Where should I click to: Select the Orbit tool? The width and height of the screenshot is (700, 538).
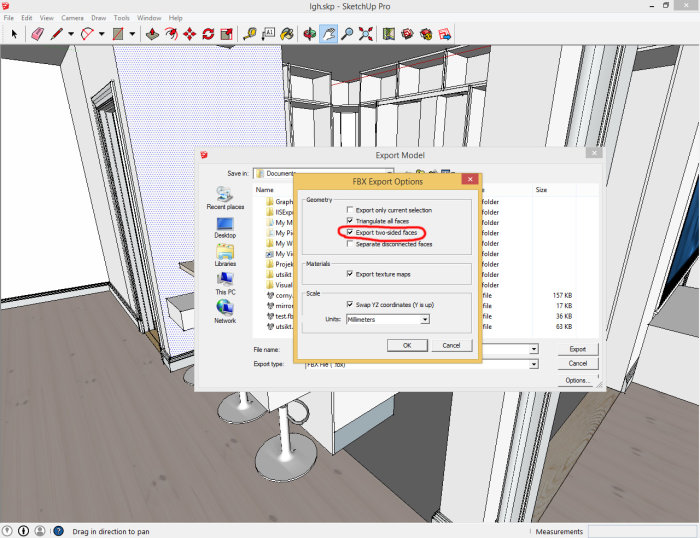[309, 34]
